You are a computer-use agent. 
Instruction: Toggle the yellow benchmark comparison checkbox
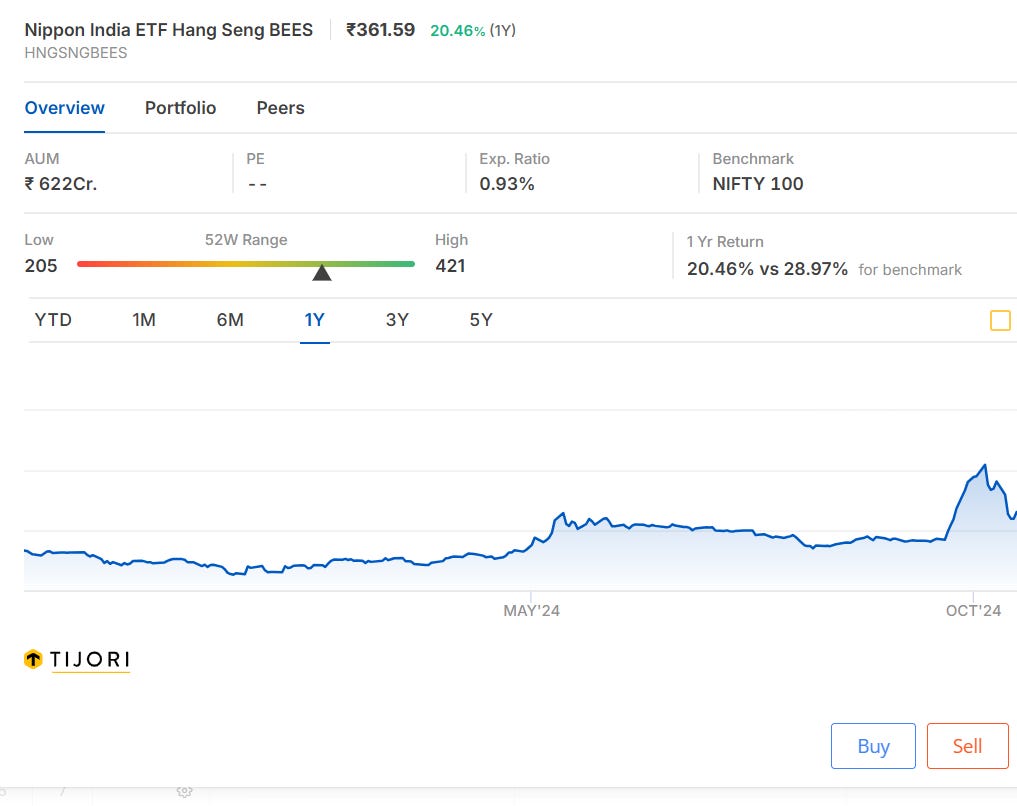pyautogui.click(x=1000, y=320)
